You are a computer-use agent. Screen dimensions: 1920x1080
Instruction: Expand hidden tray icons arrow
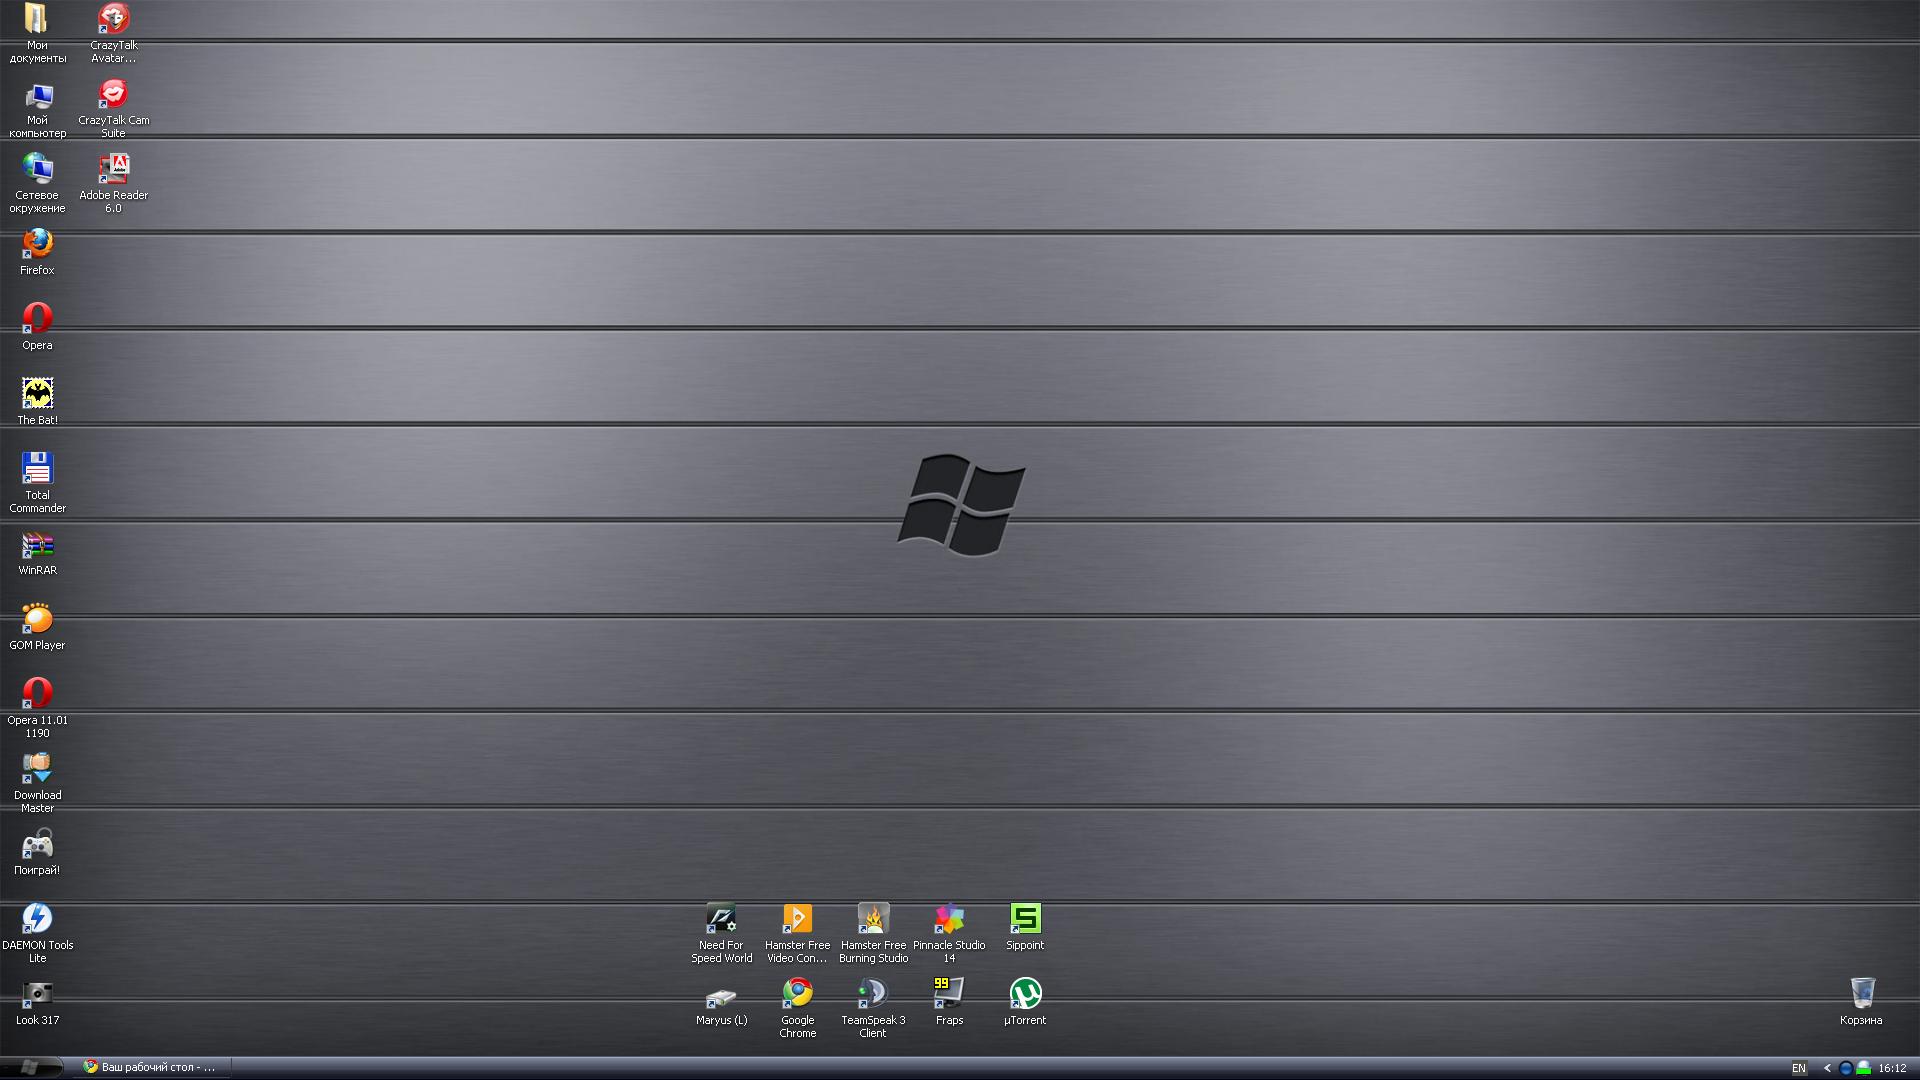(1827, 1068)
